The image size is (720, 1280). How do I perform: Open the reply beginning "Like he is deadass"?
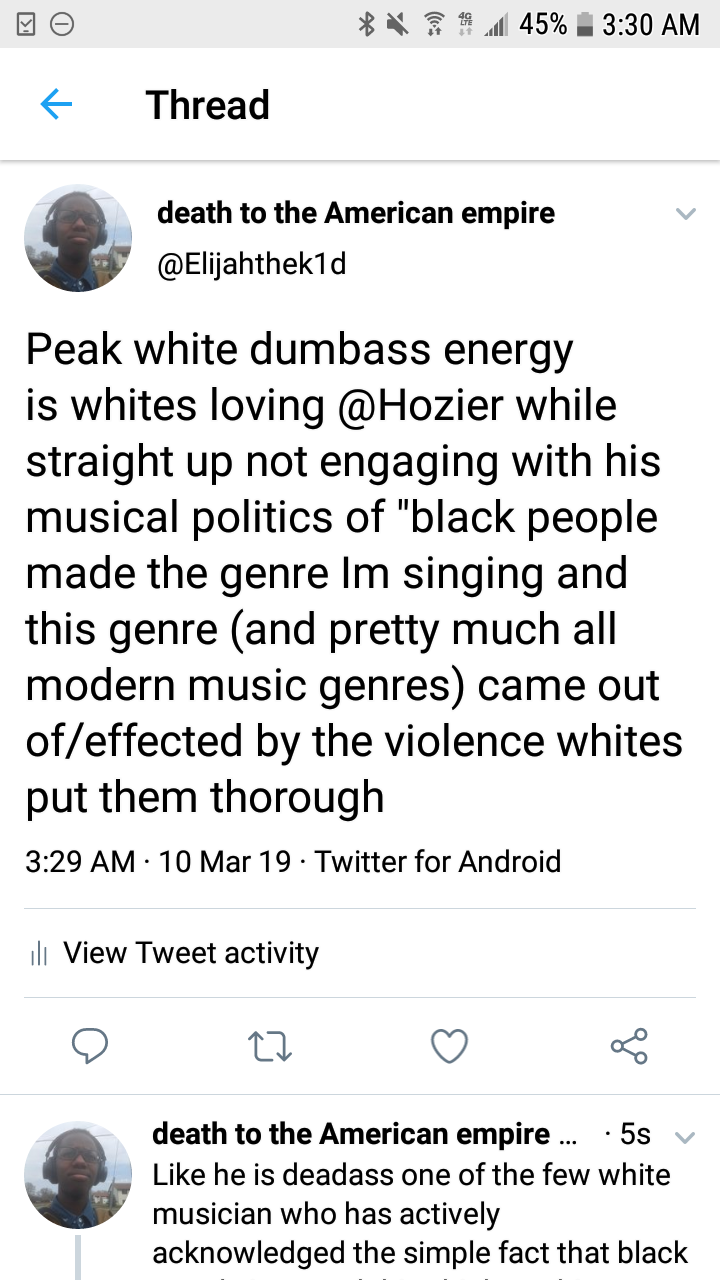[420, 1214]
